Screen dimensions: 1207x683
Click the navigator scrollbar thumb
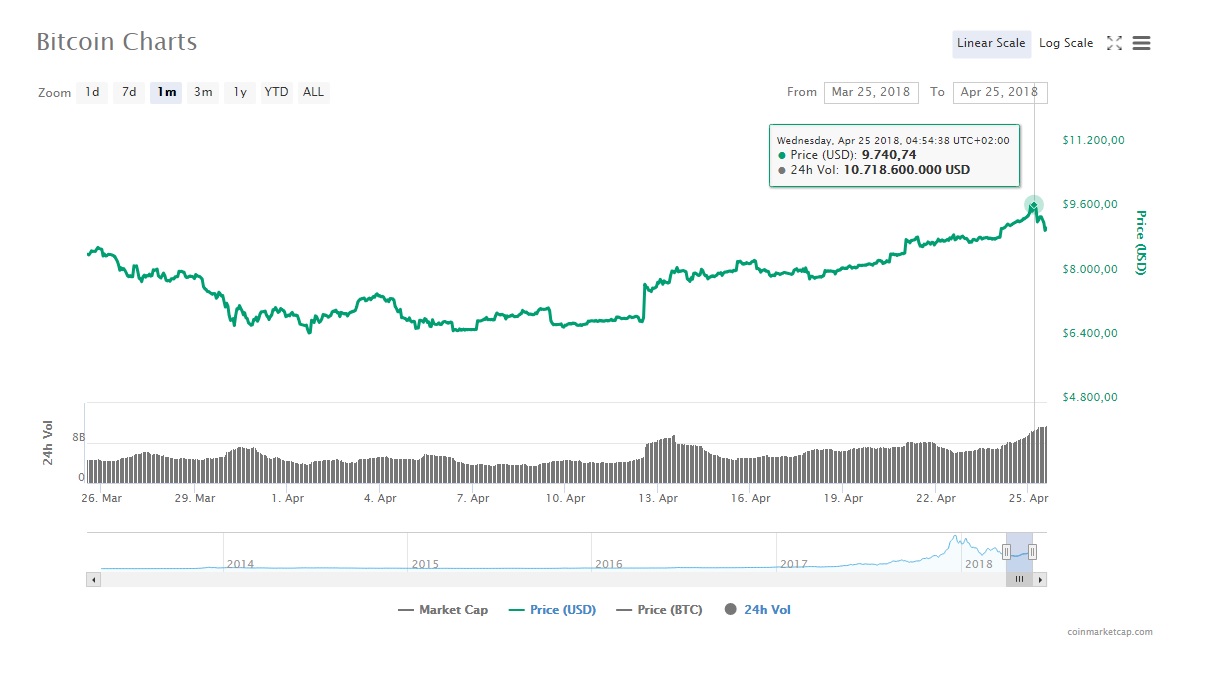[1019, 579]
